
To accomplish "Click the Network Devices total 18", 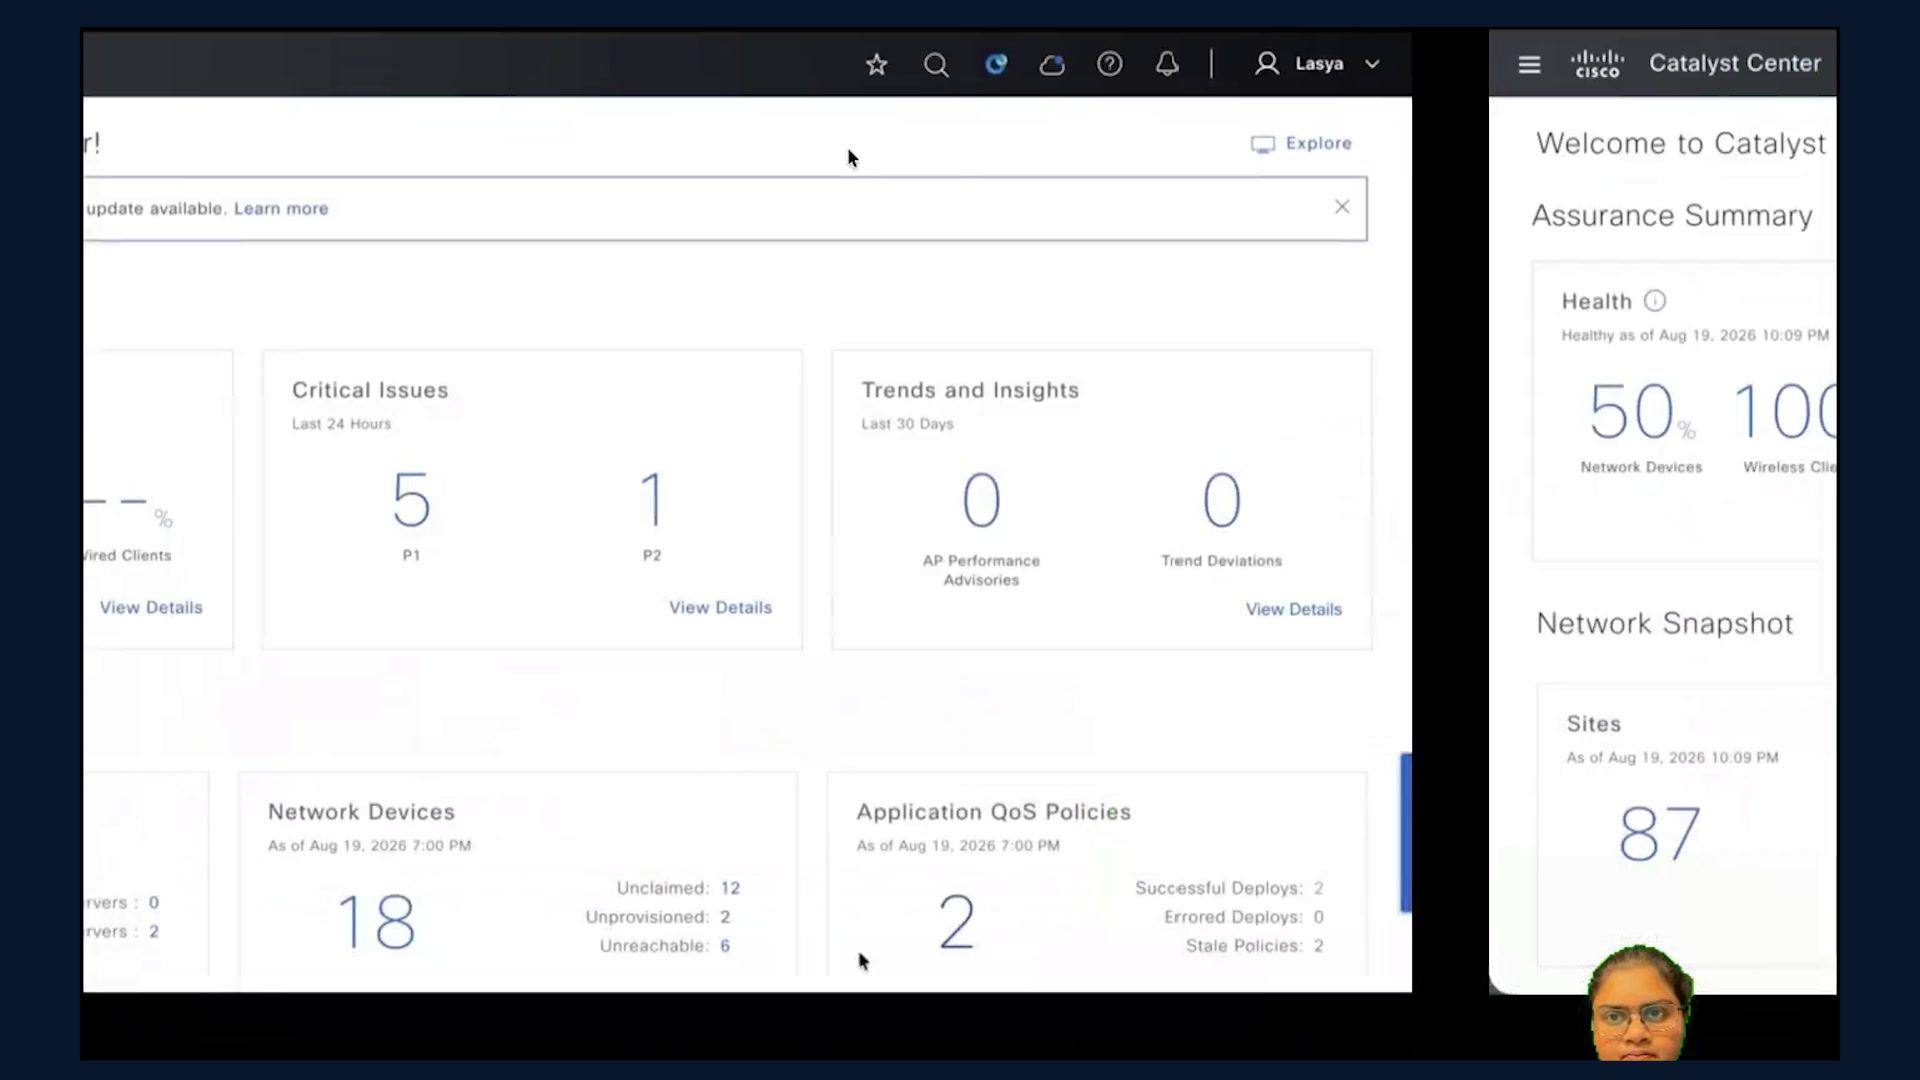I will [x=376, y=921].
